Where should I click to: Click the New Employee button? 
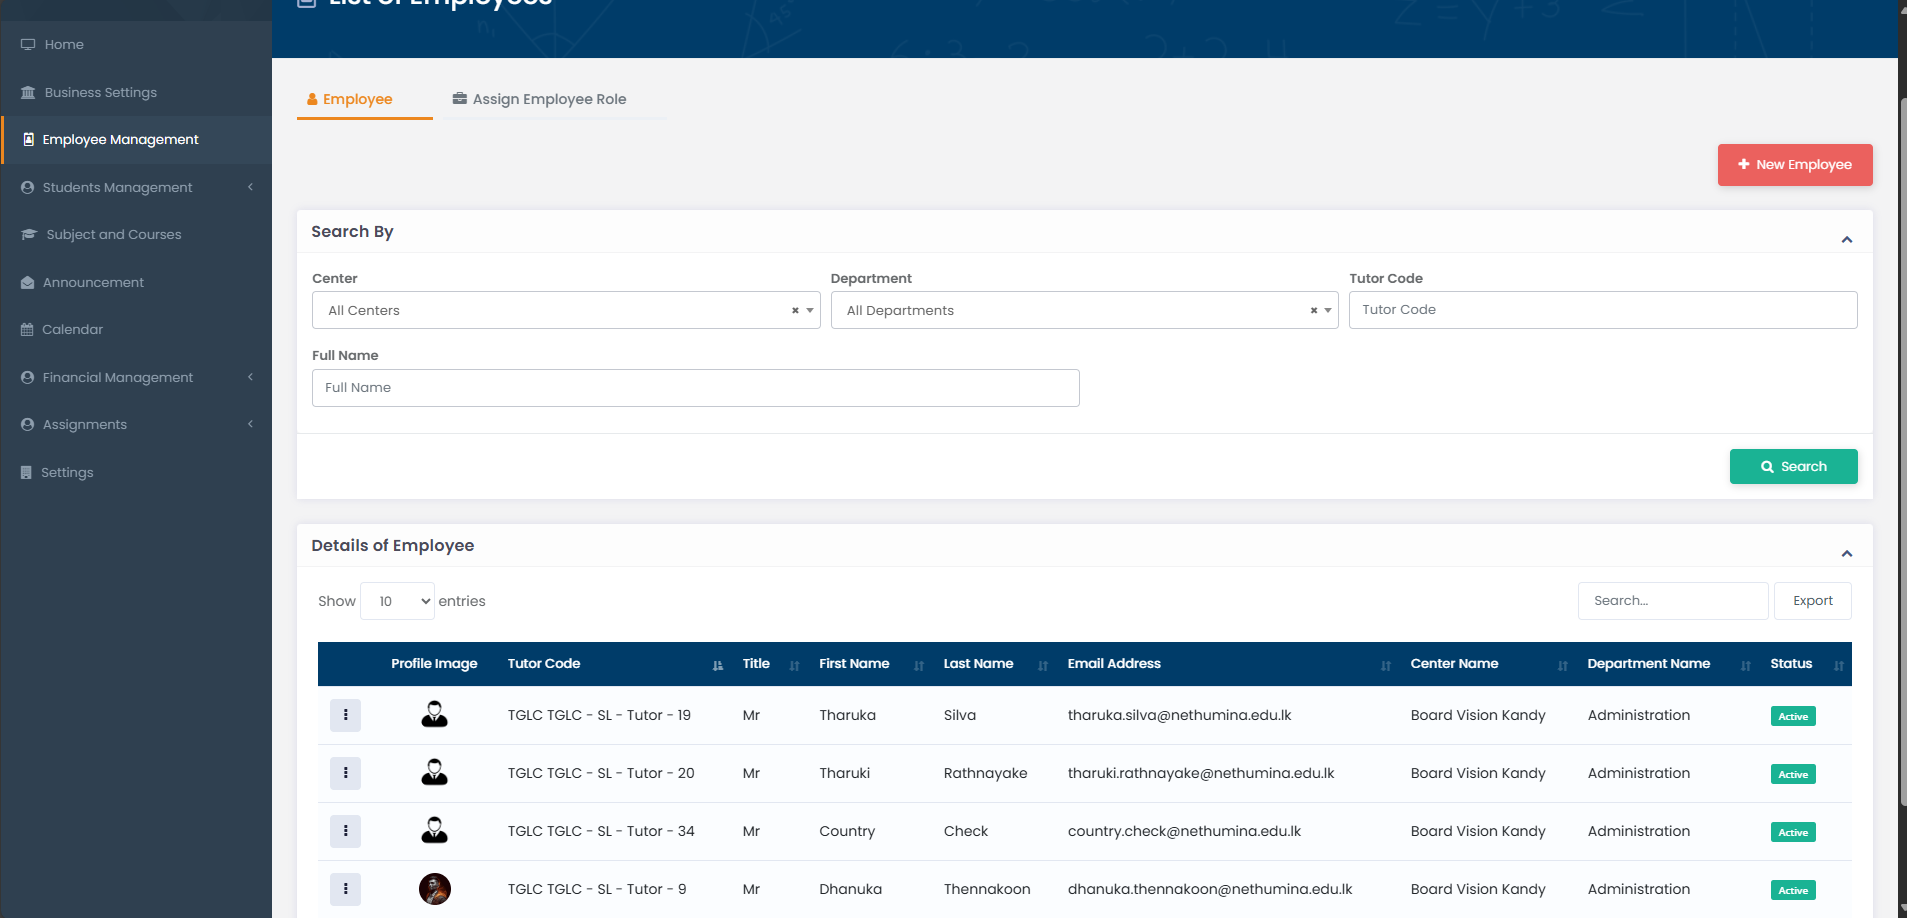click(x=1794, y=165)
